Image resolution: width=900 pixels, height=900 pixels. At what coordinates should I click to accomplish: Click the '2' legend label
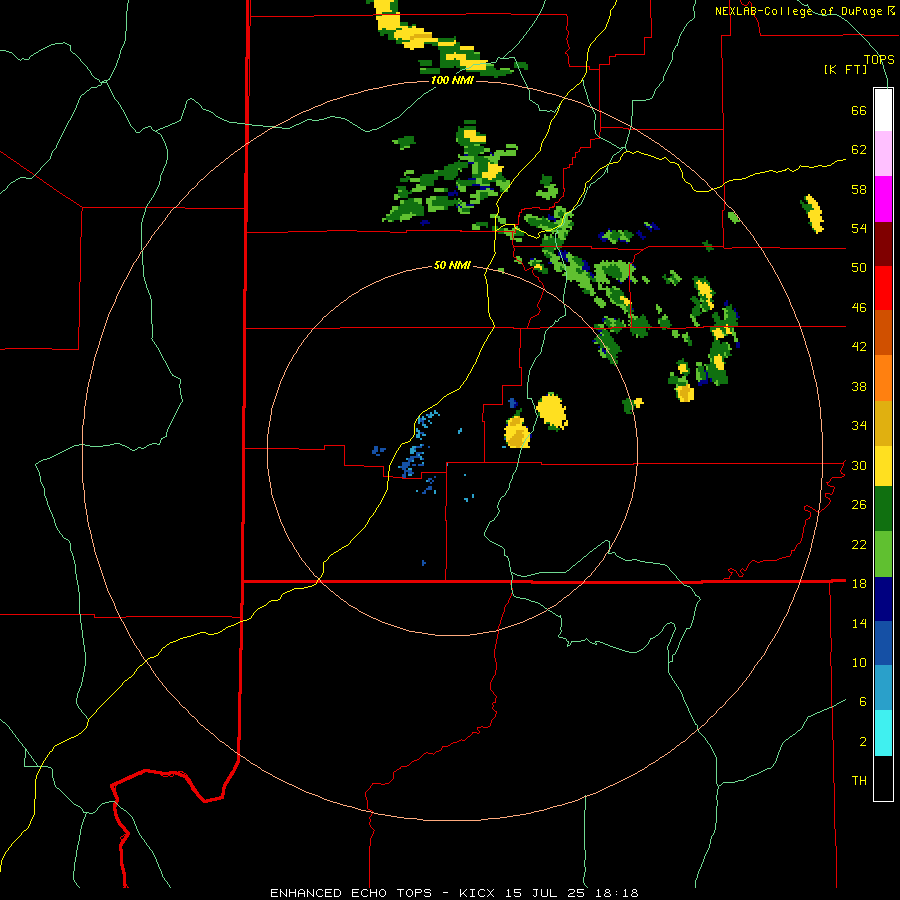tap(863, 742)
